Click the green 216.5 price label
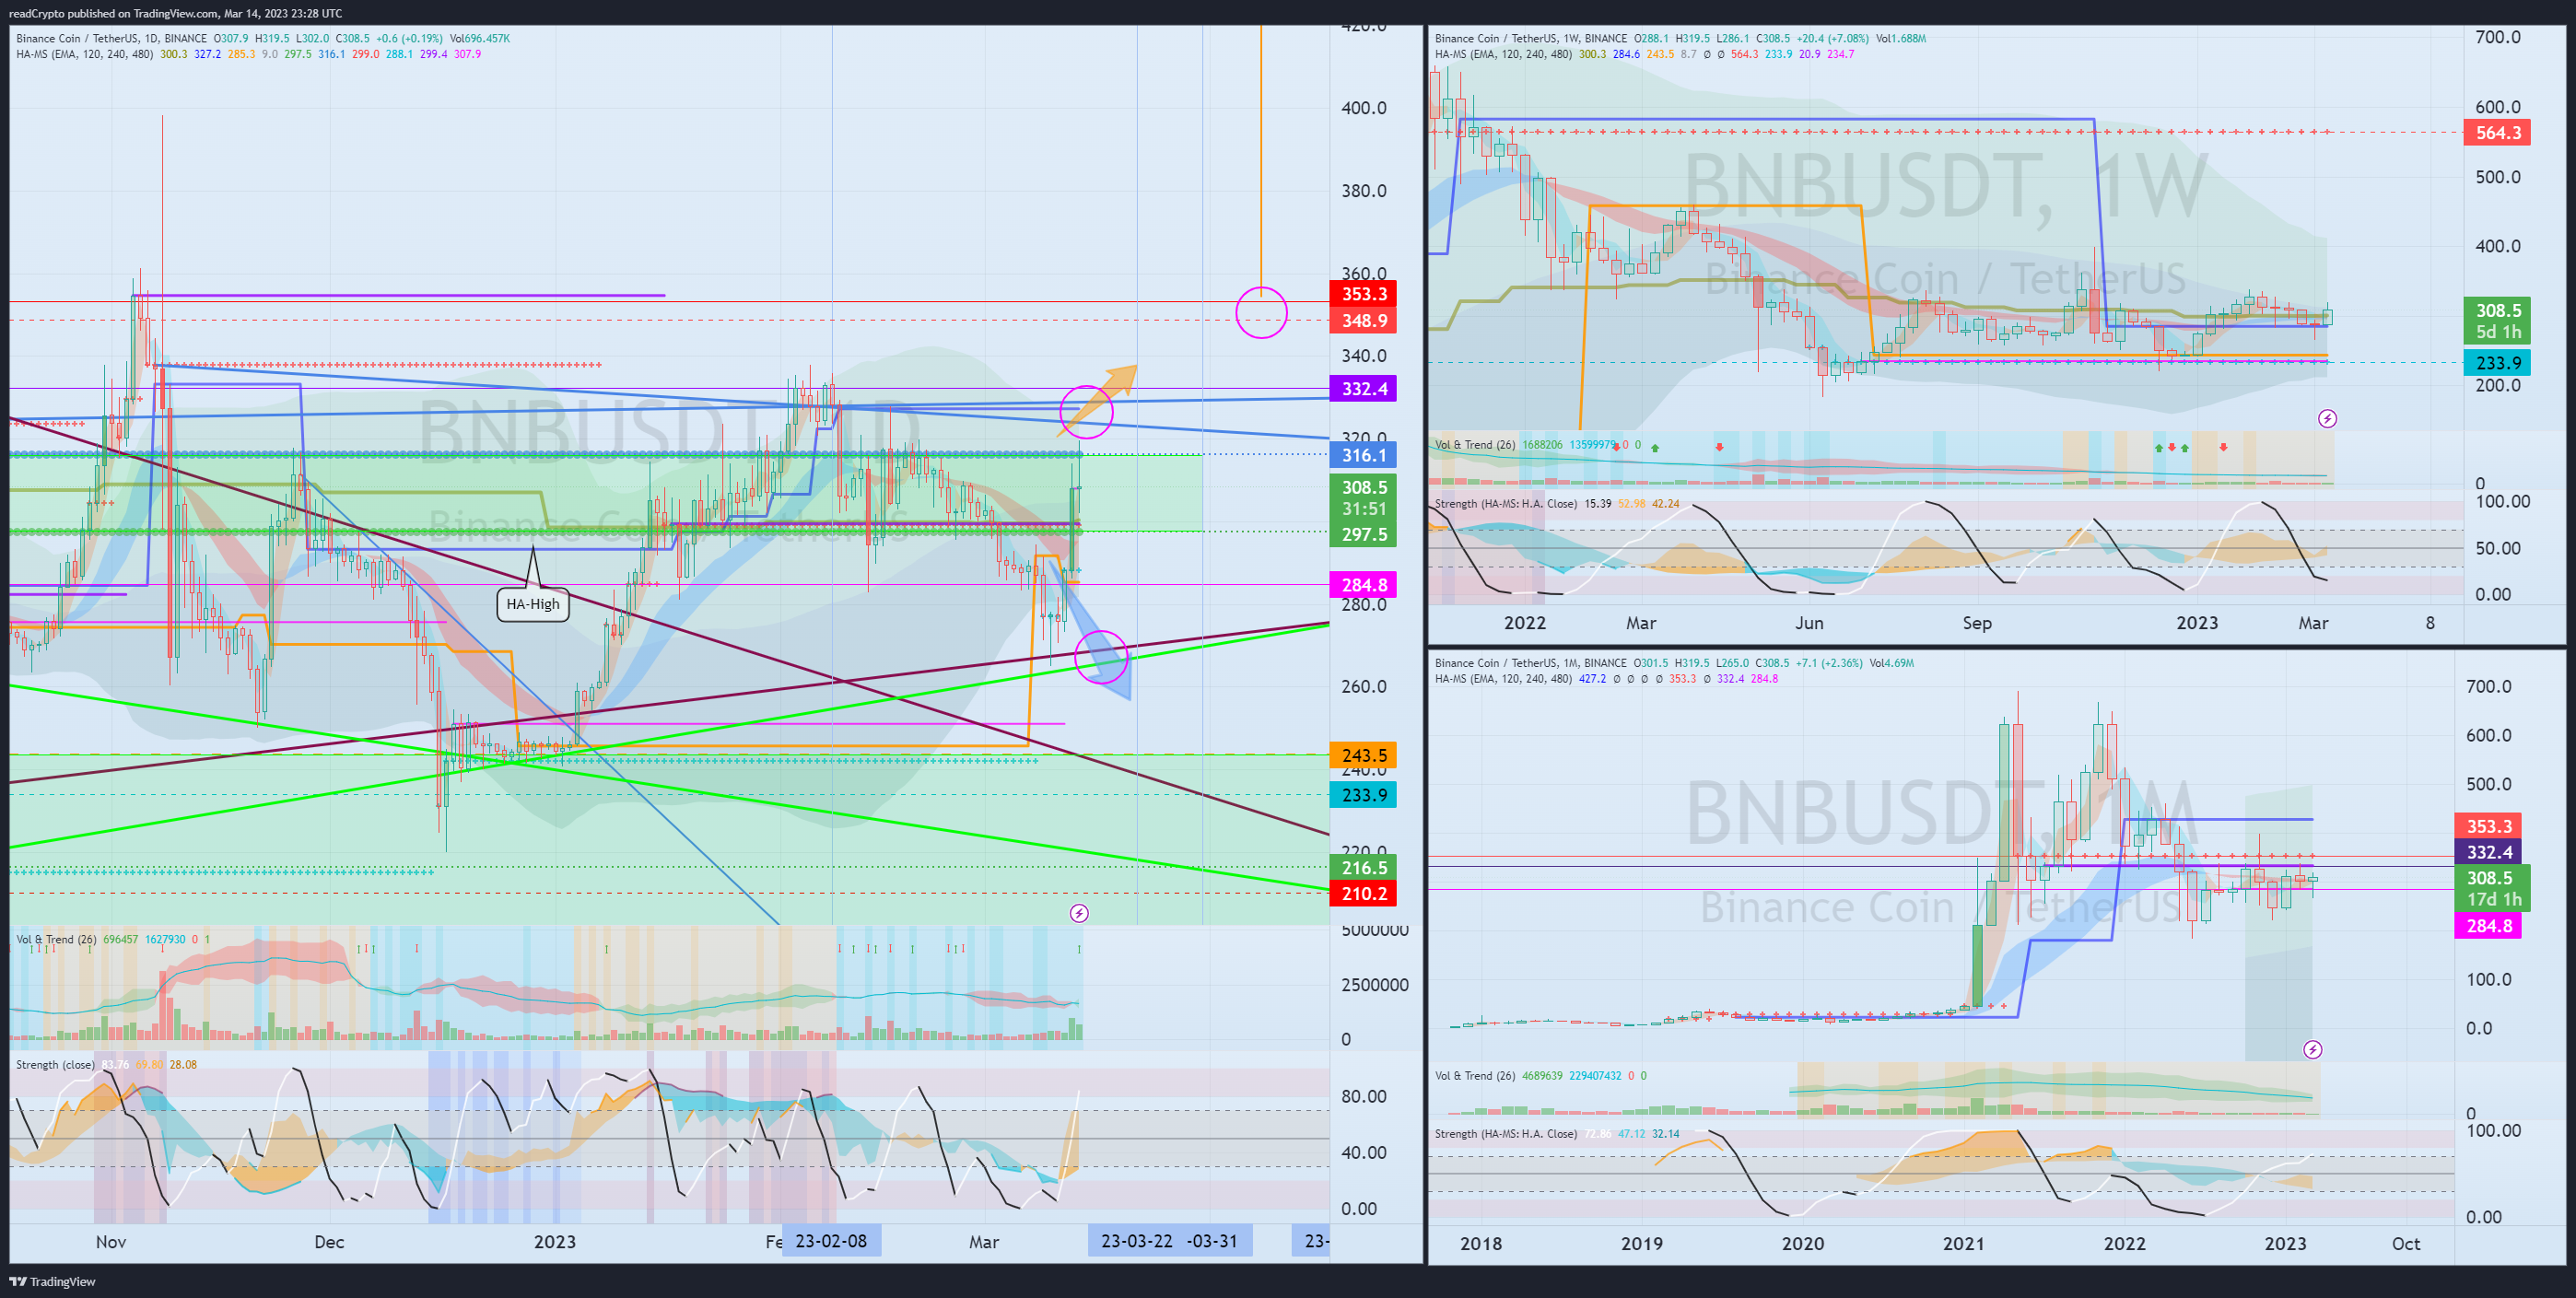Image resolution: width=2576 pixels, height=1298 pixels. (x=1363, y=868)
